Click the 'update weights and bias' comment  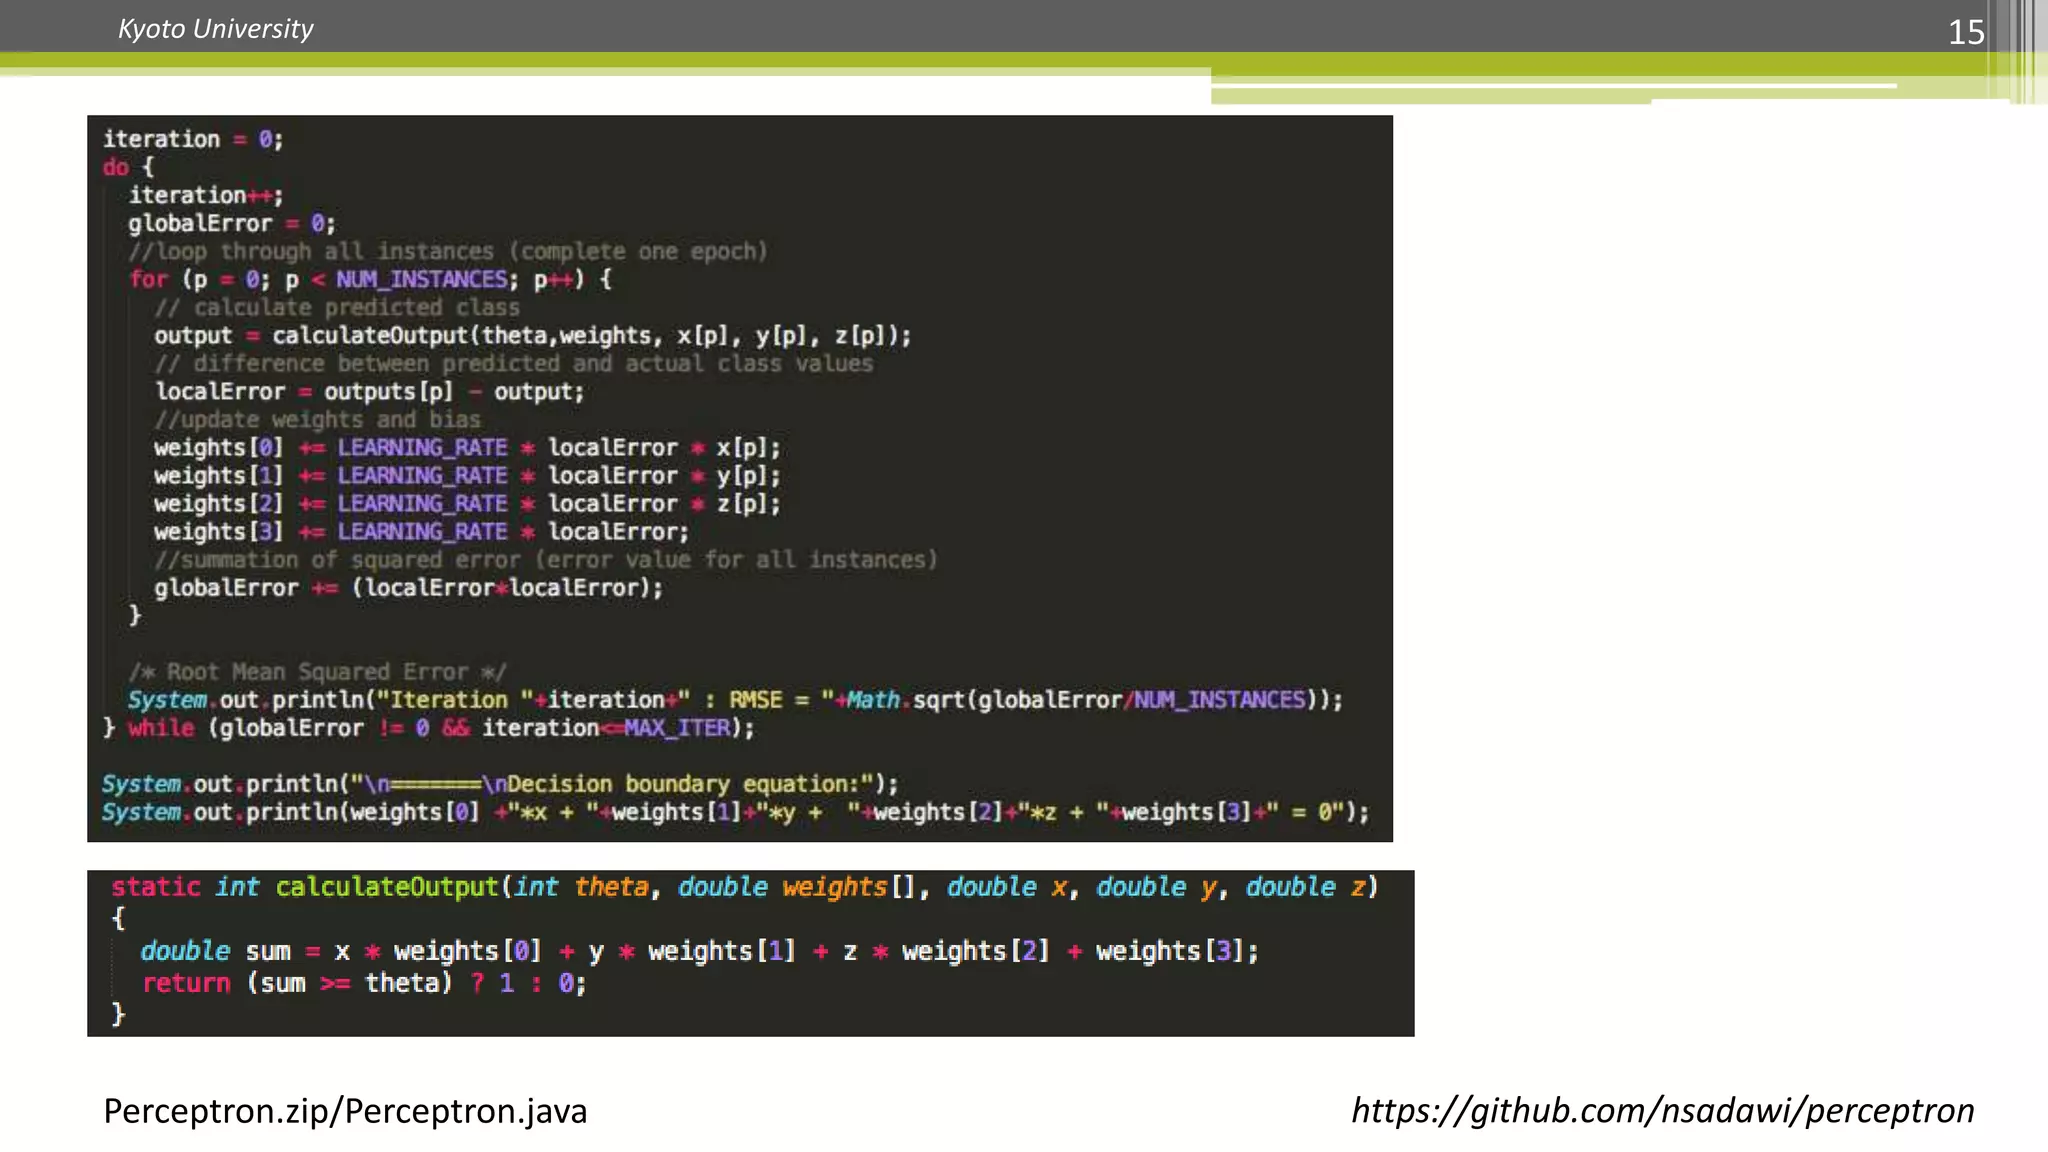pos(317,419)
